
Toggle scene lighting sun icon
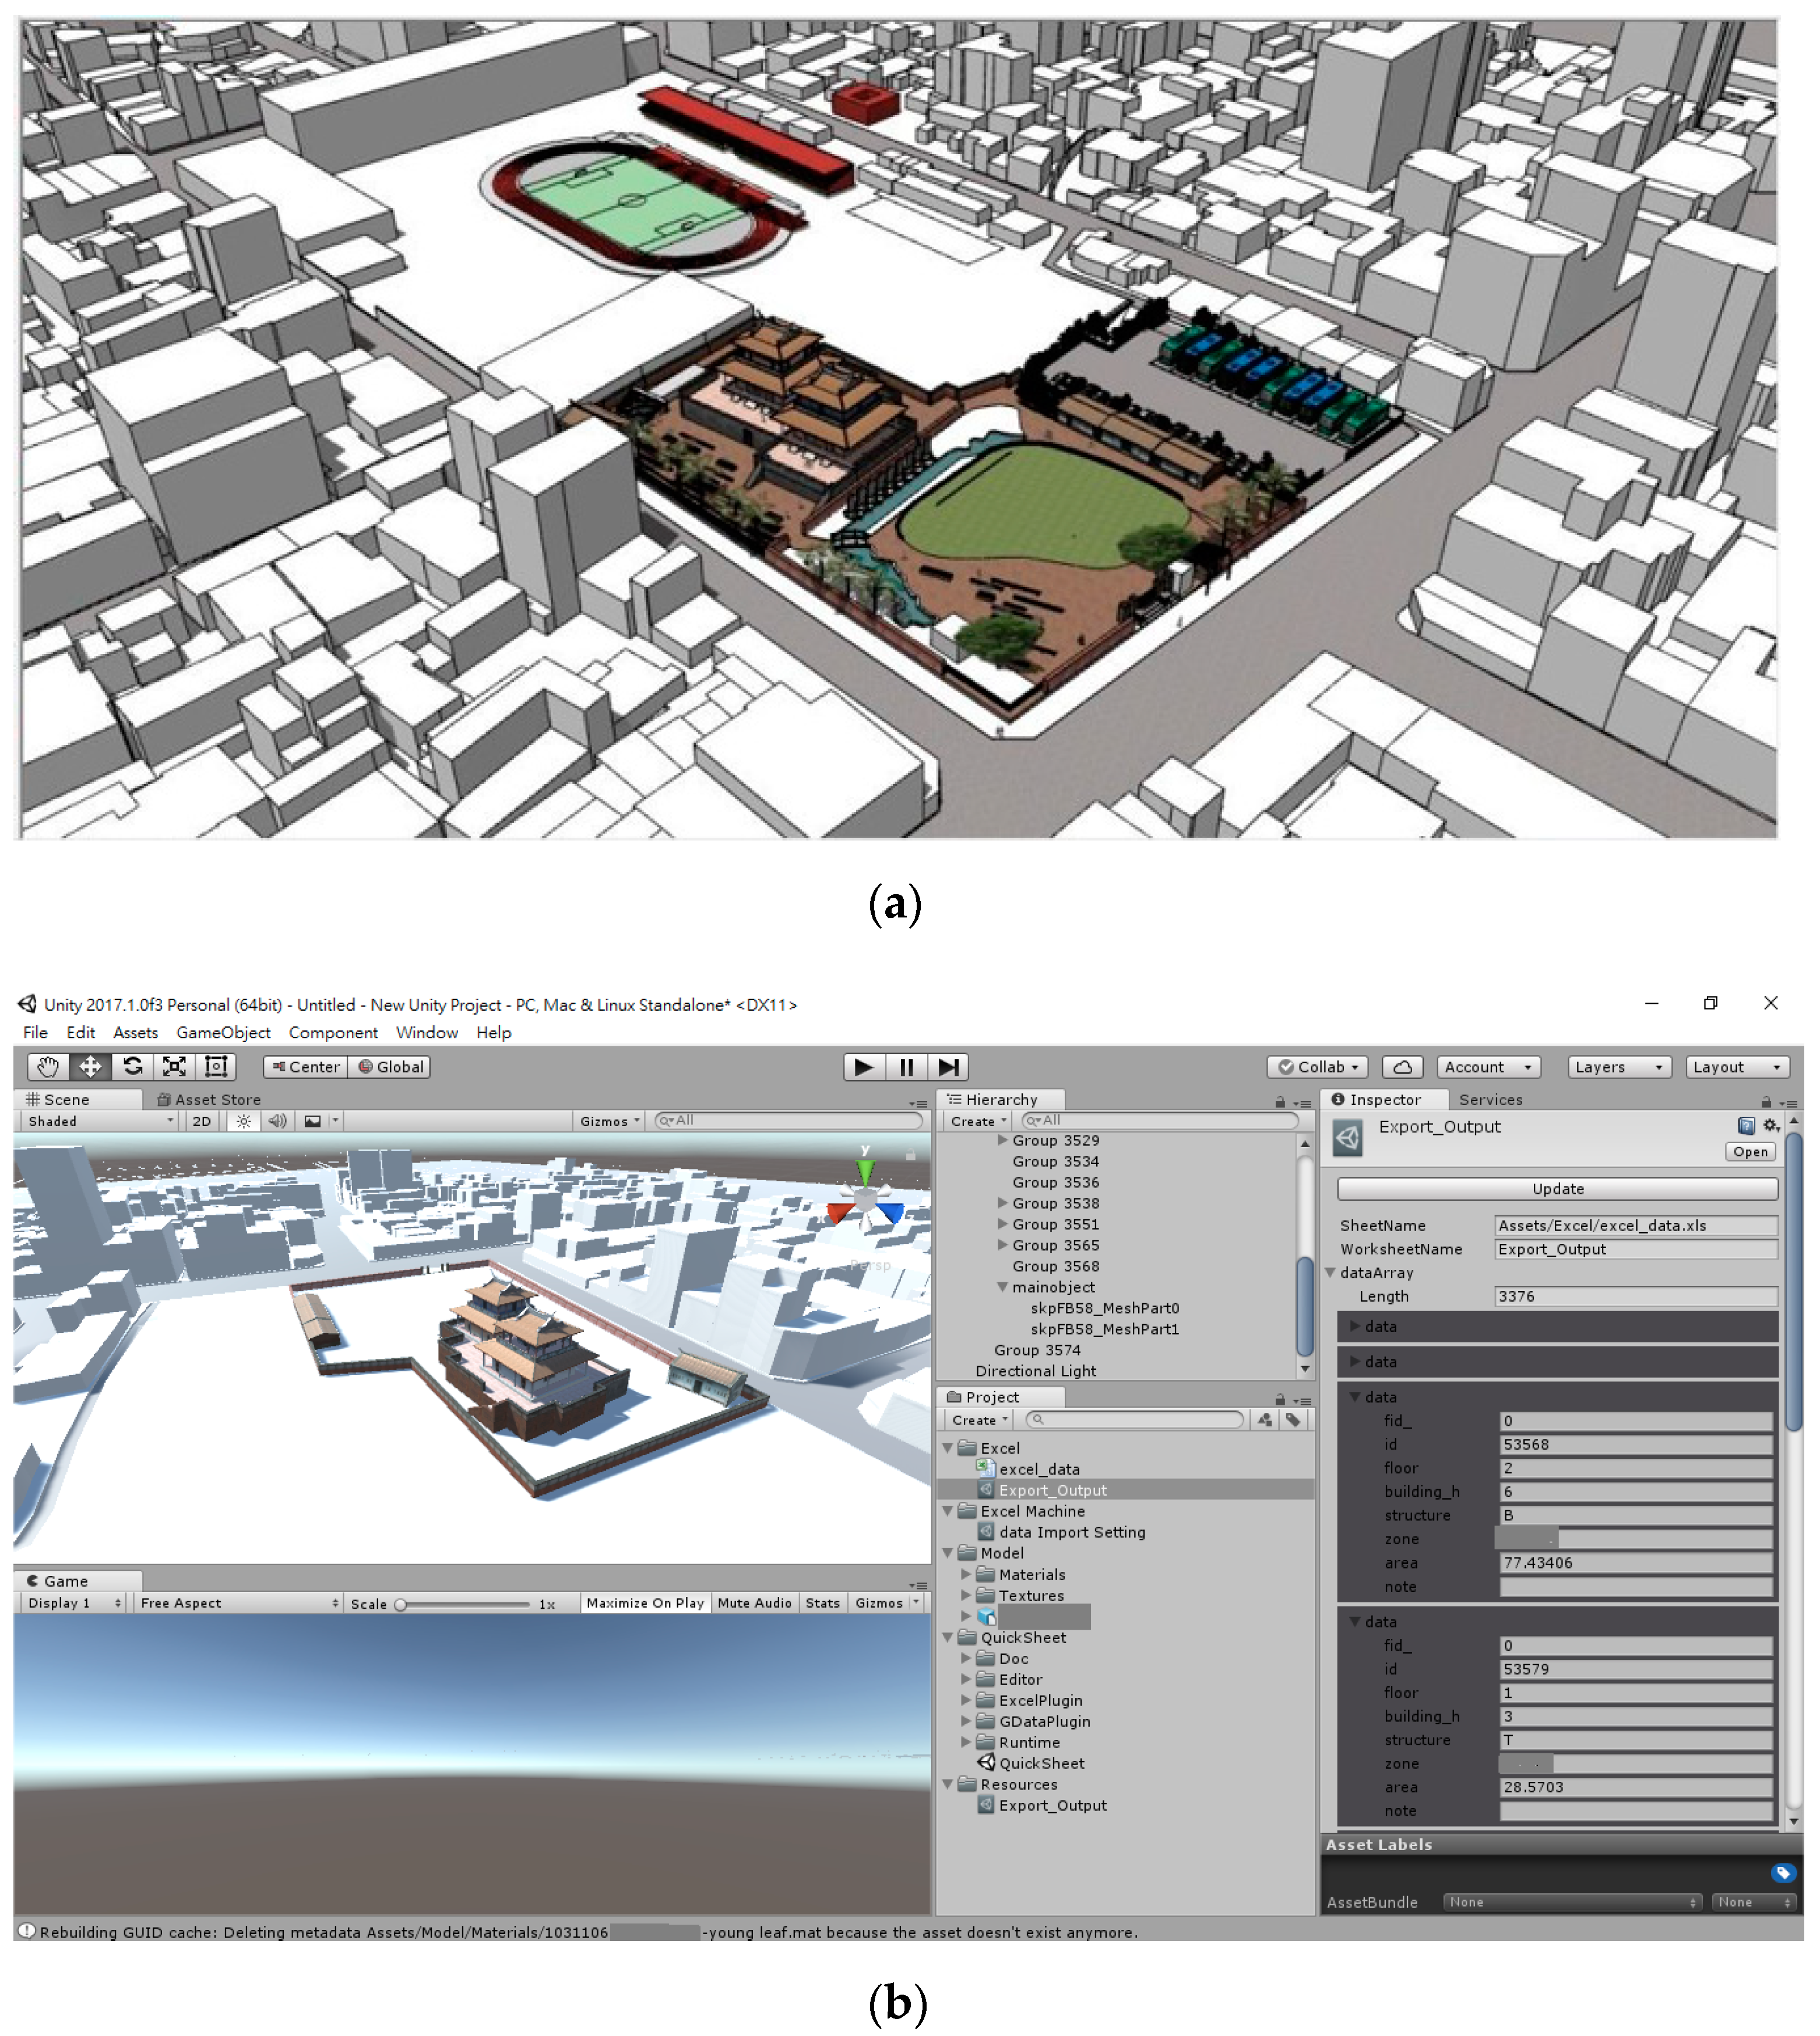point(243,1122)
